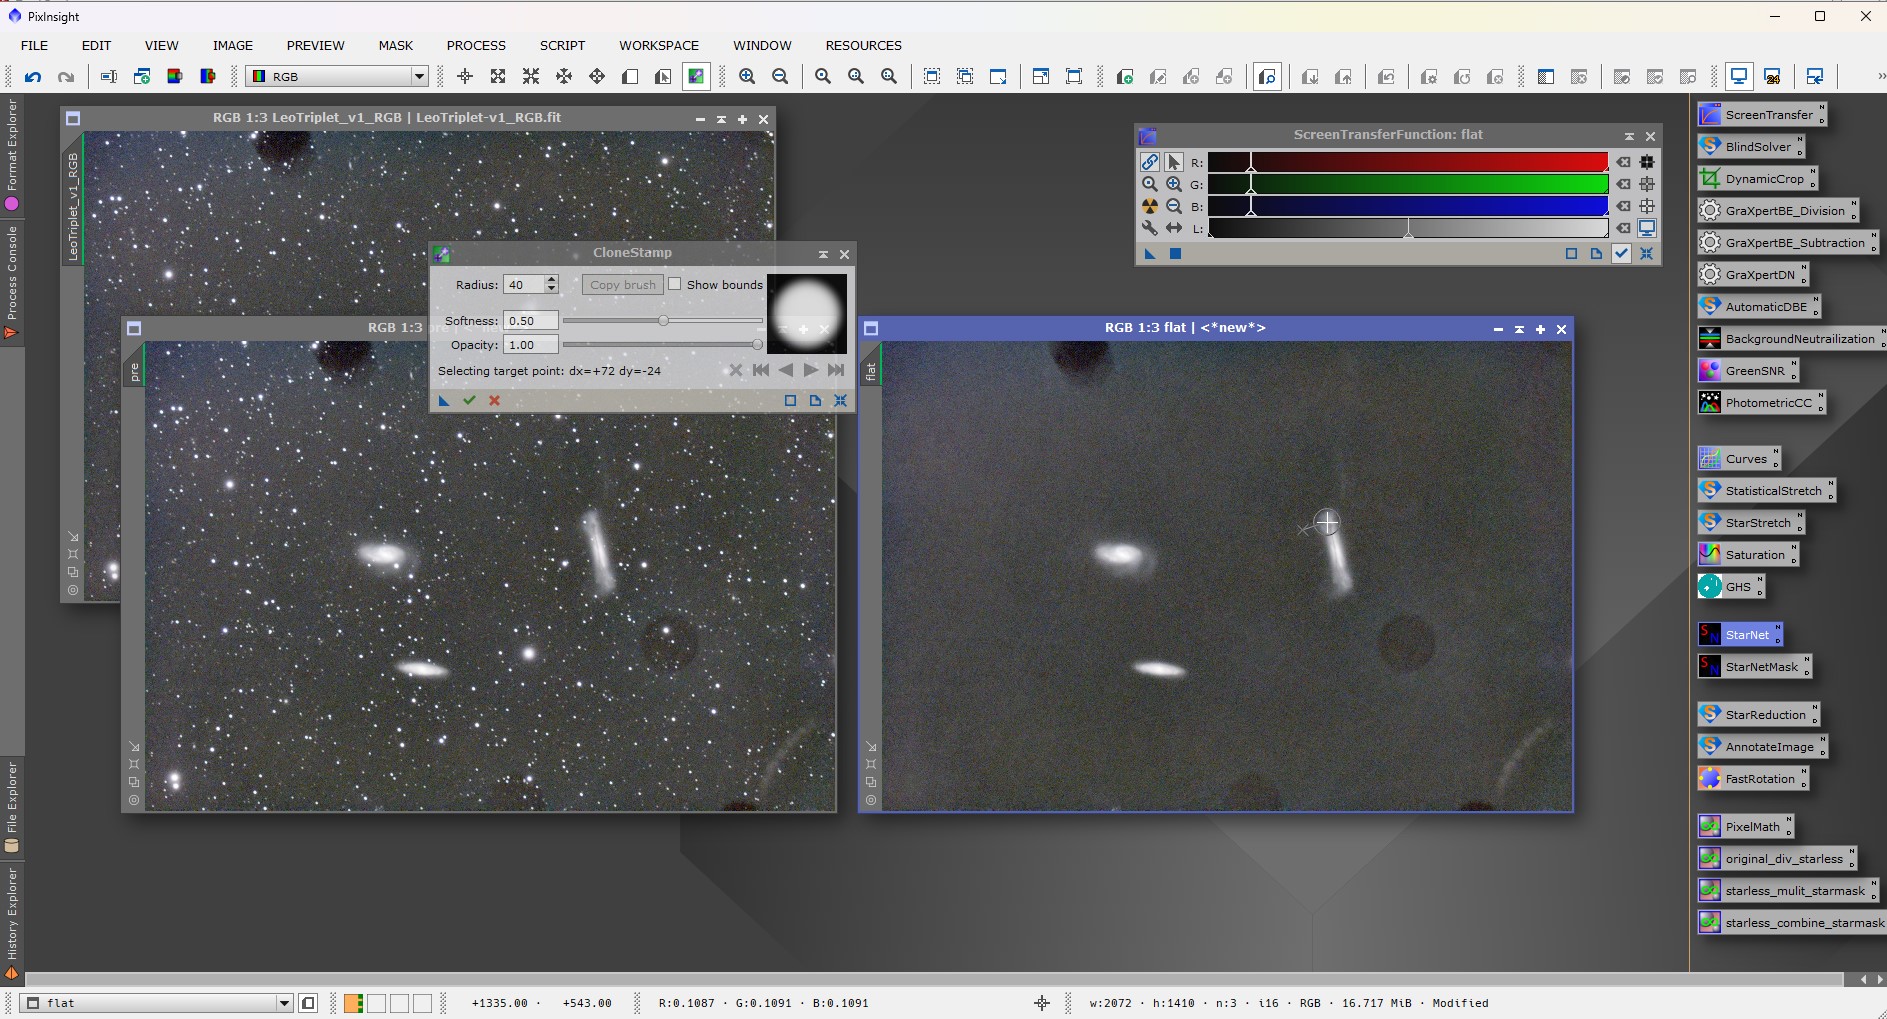Open FastRotation process icon
Screen dimensions: 1887x1019
coord(1752,779)
